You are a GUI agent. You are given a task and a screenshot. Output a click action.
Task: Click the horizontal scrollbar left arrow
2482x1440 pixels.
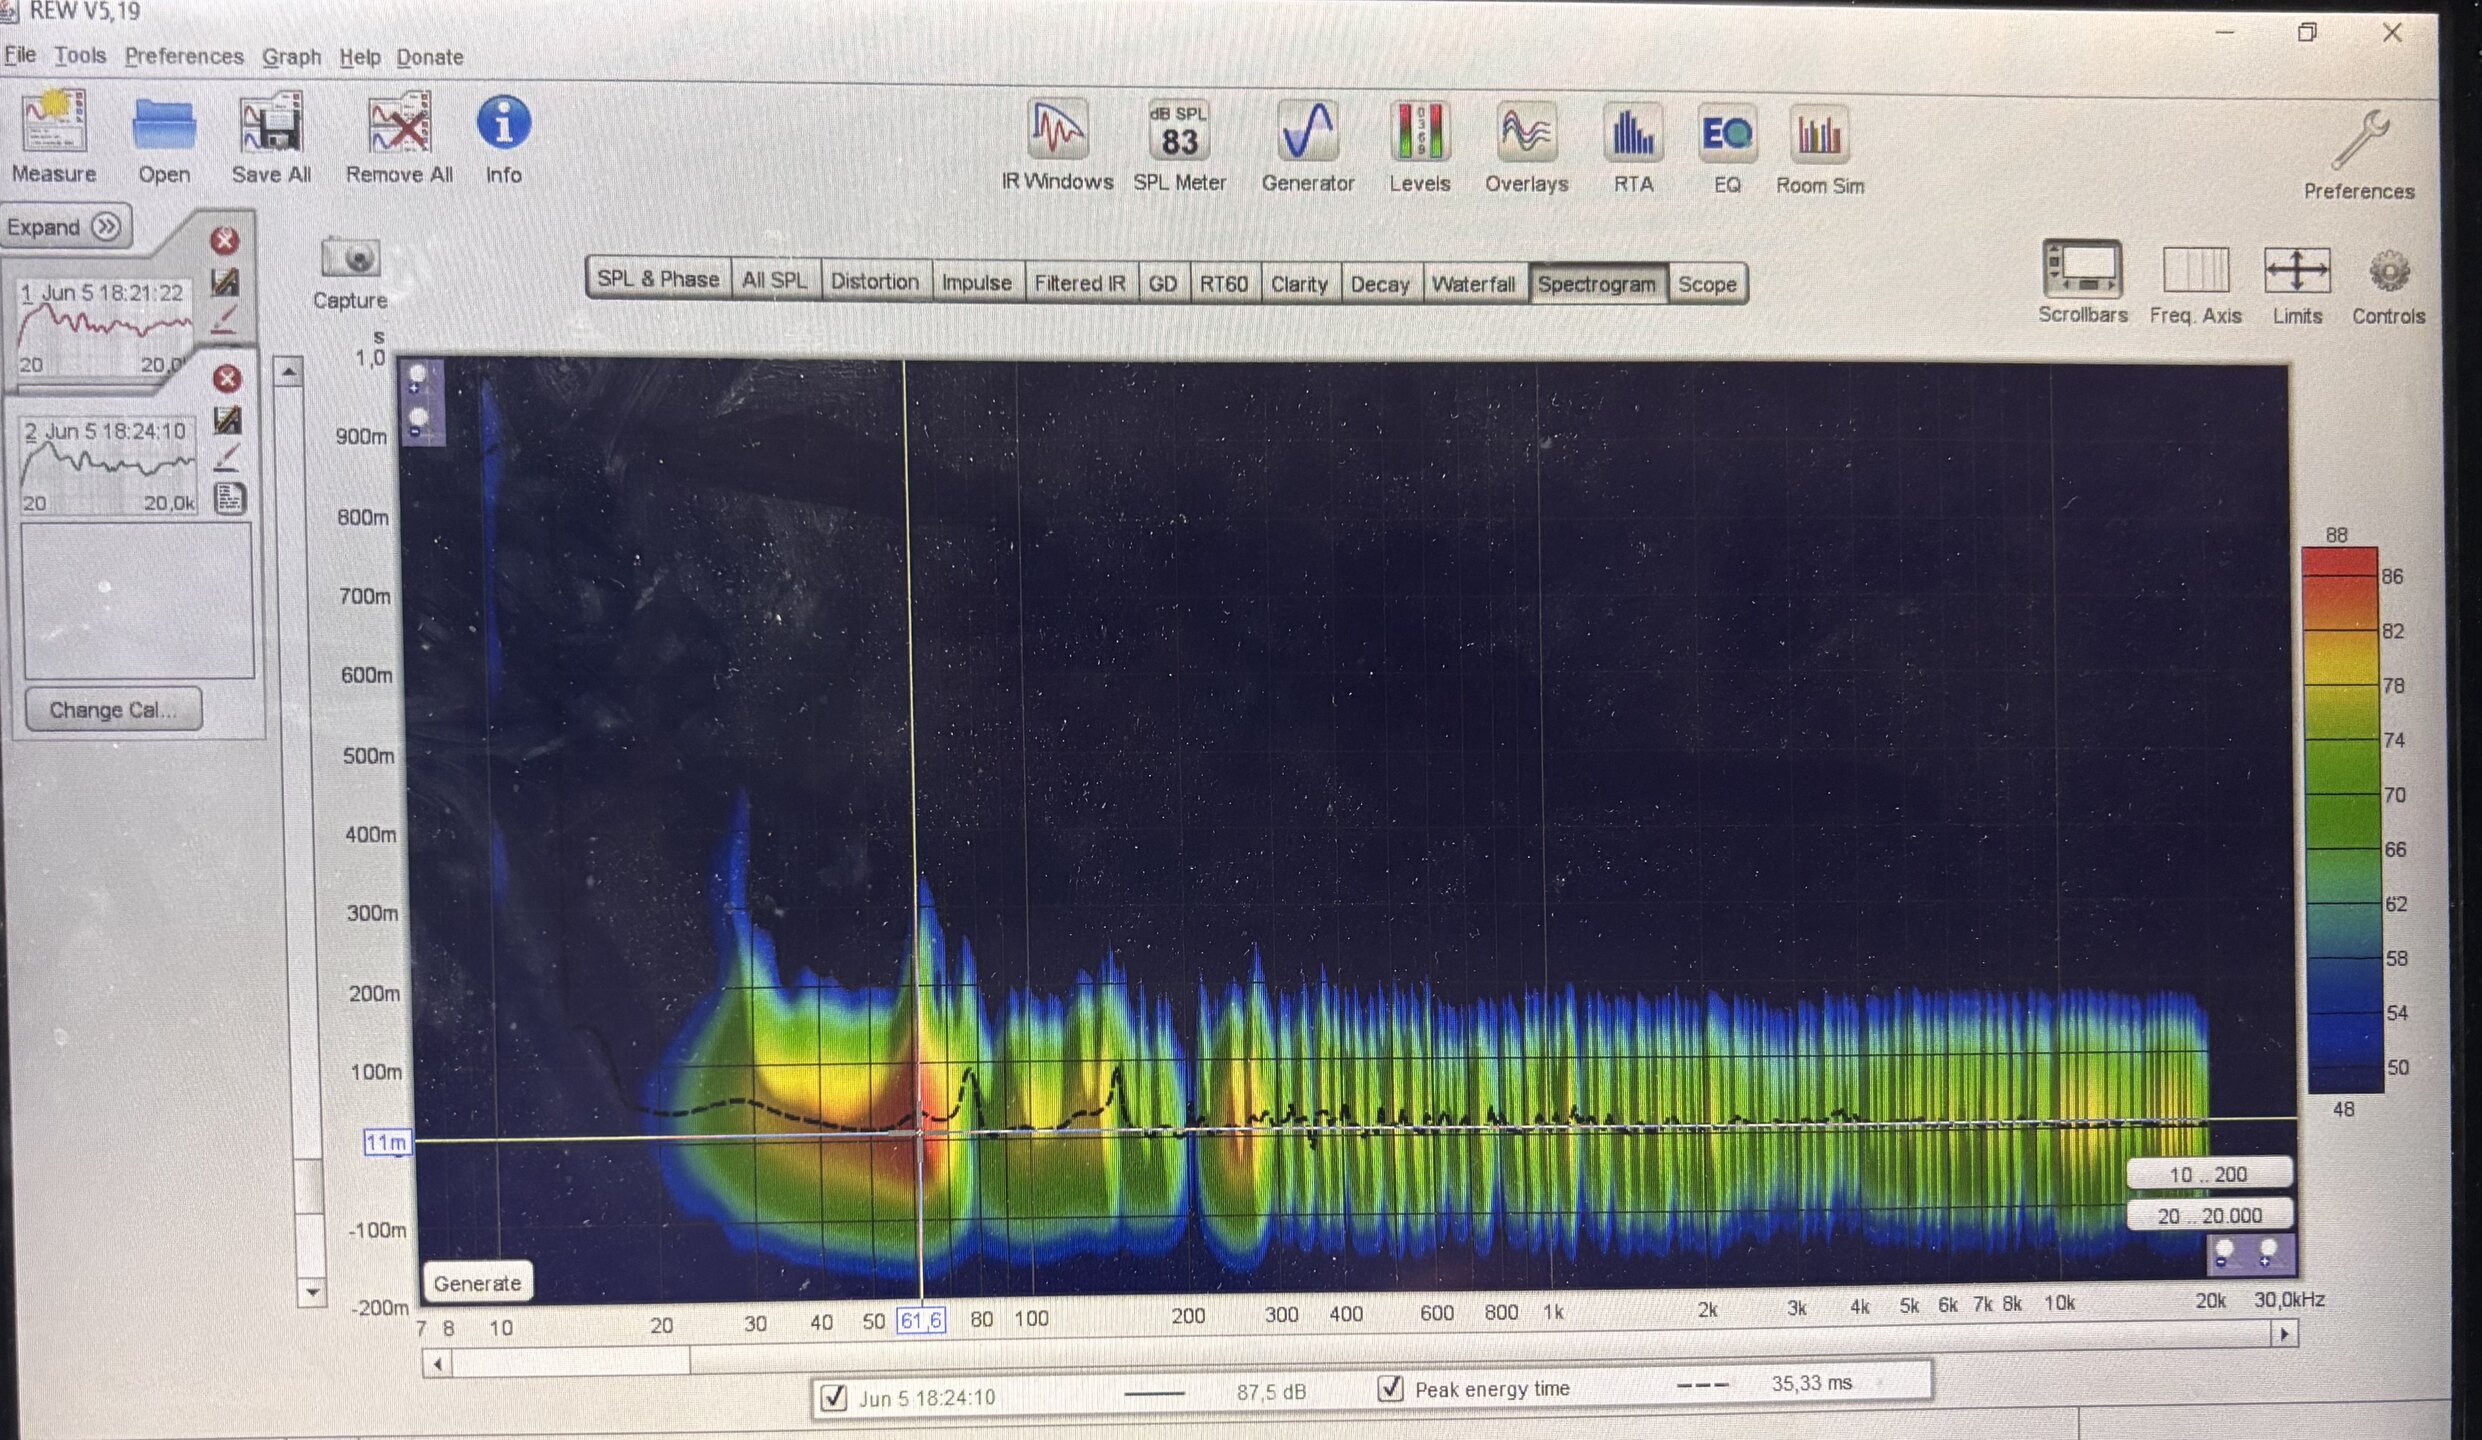coord(437,1364)
